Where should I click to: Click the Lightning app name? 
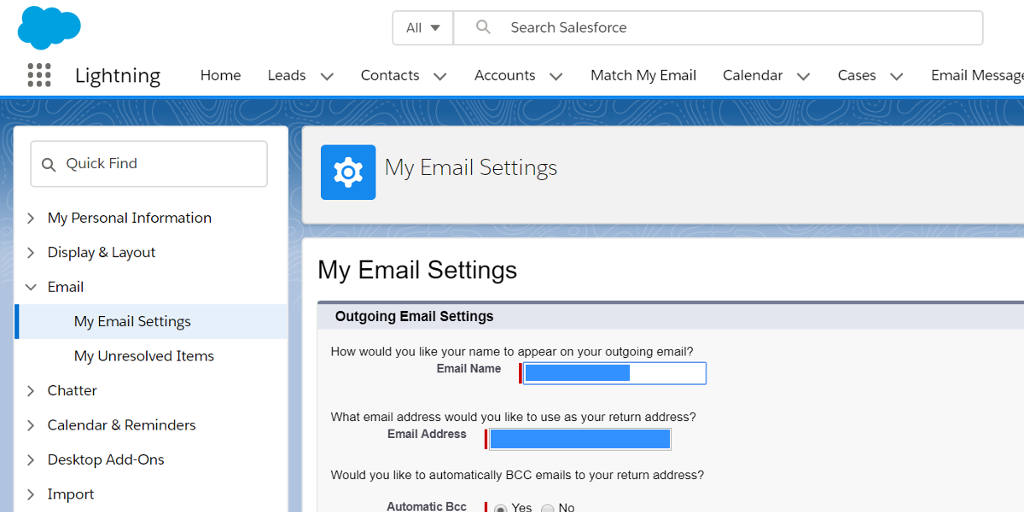(118, 76)
